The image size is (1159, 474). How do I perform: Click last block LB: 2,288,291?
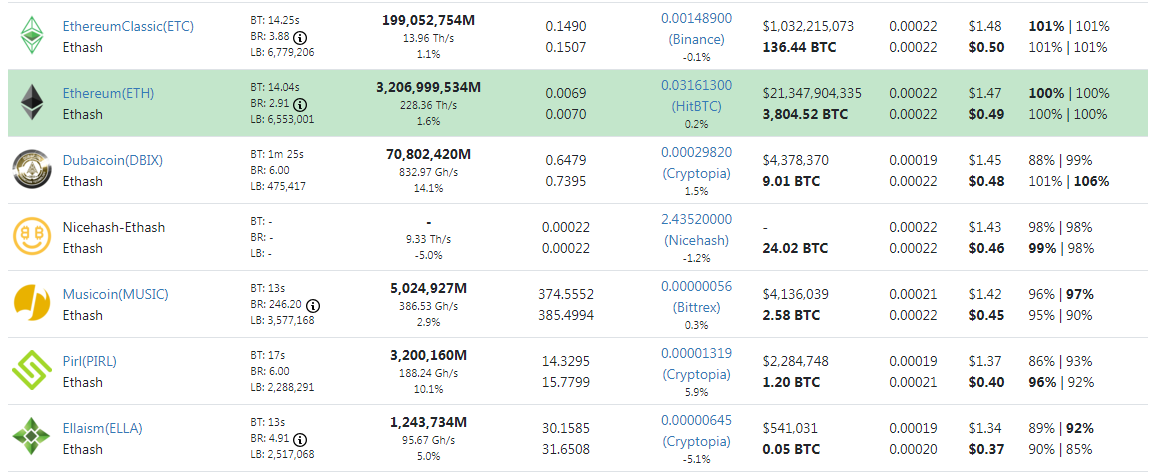click(x=282, y=387)
